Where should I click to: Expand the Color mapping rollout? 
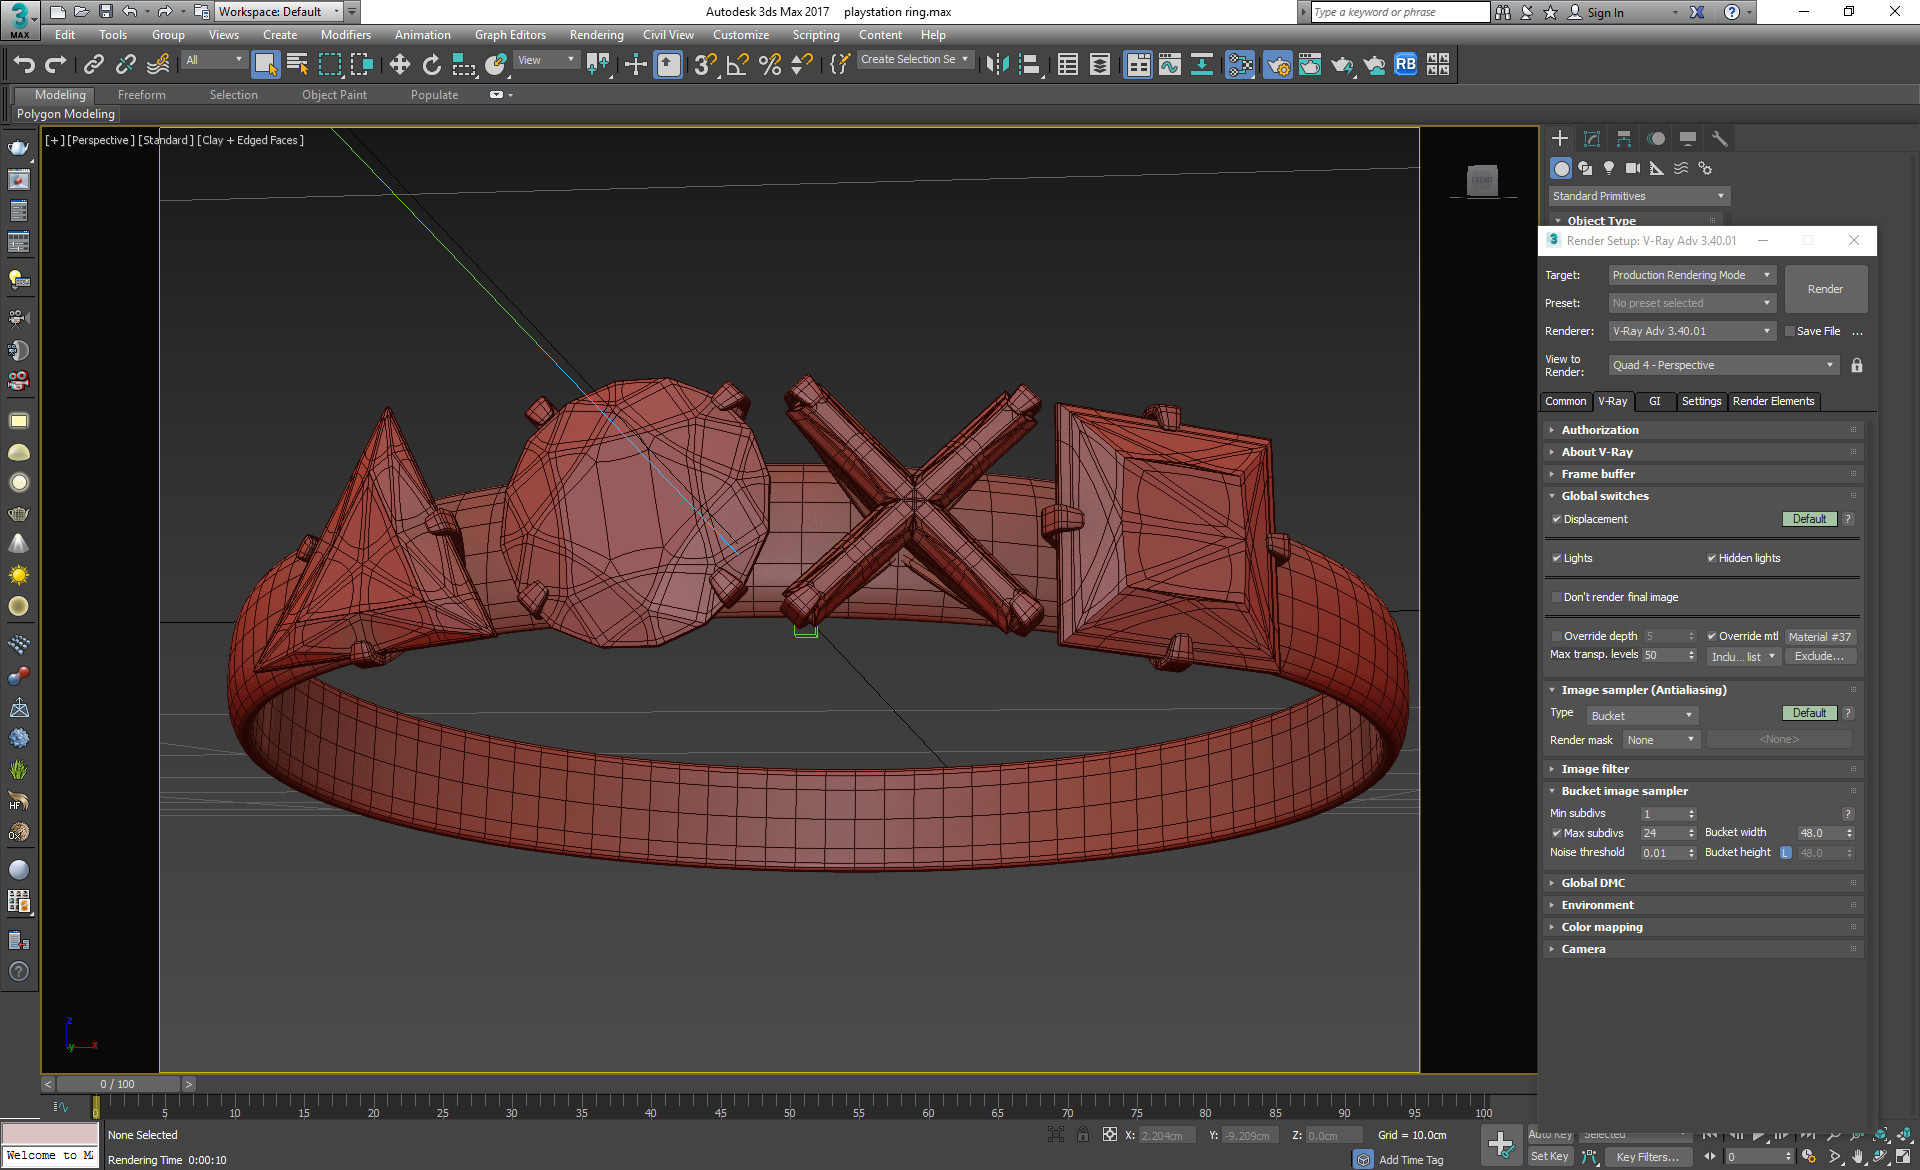point(1702,927)
